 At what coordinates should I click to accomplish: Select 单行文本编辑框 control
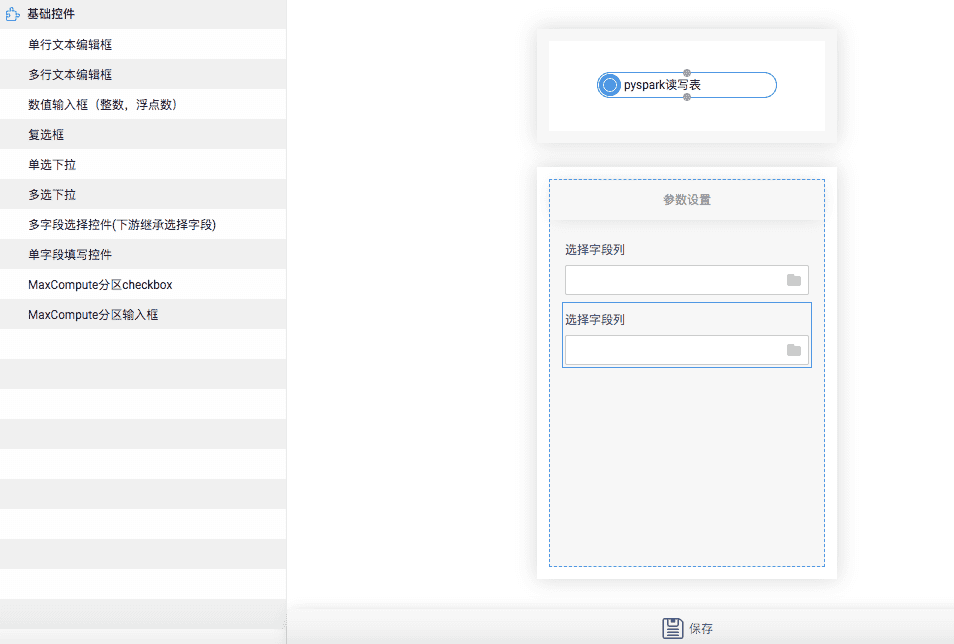pos(143,44)
